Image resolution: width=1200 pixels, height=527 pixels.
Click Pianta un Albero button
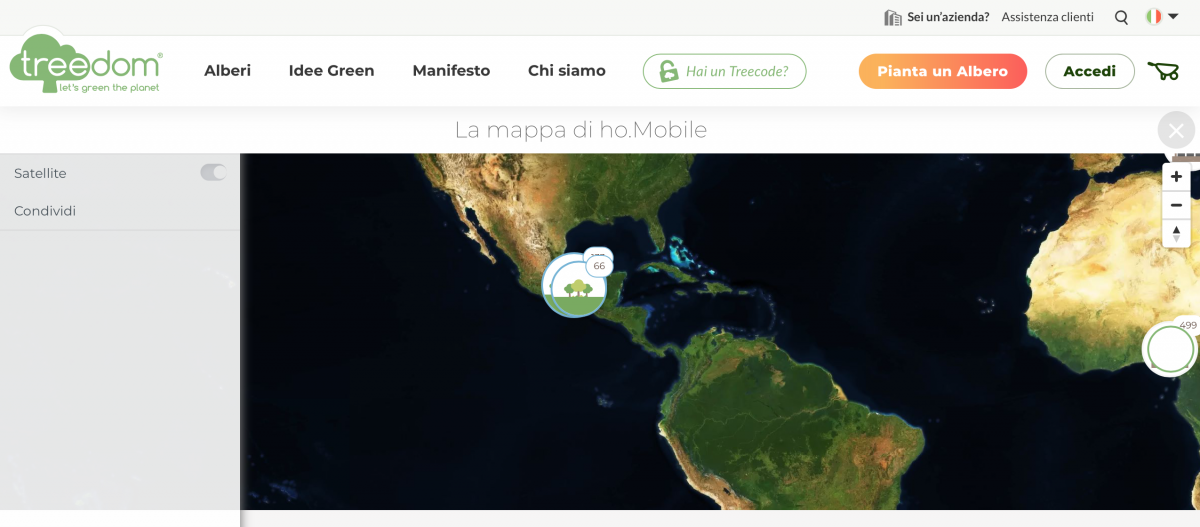tap(943, 71)
